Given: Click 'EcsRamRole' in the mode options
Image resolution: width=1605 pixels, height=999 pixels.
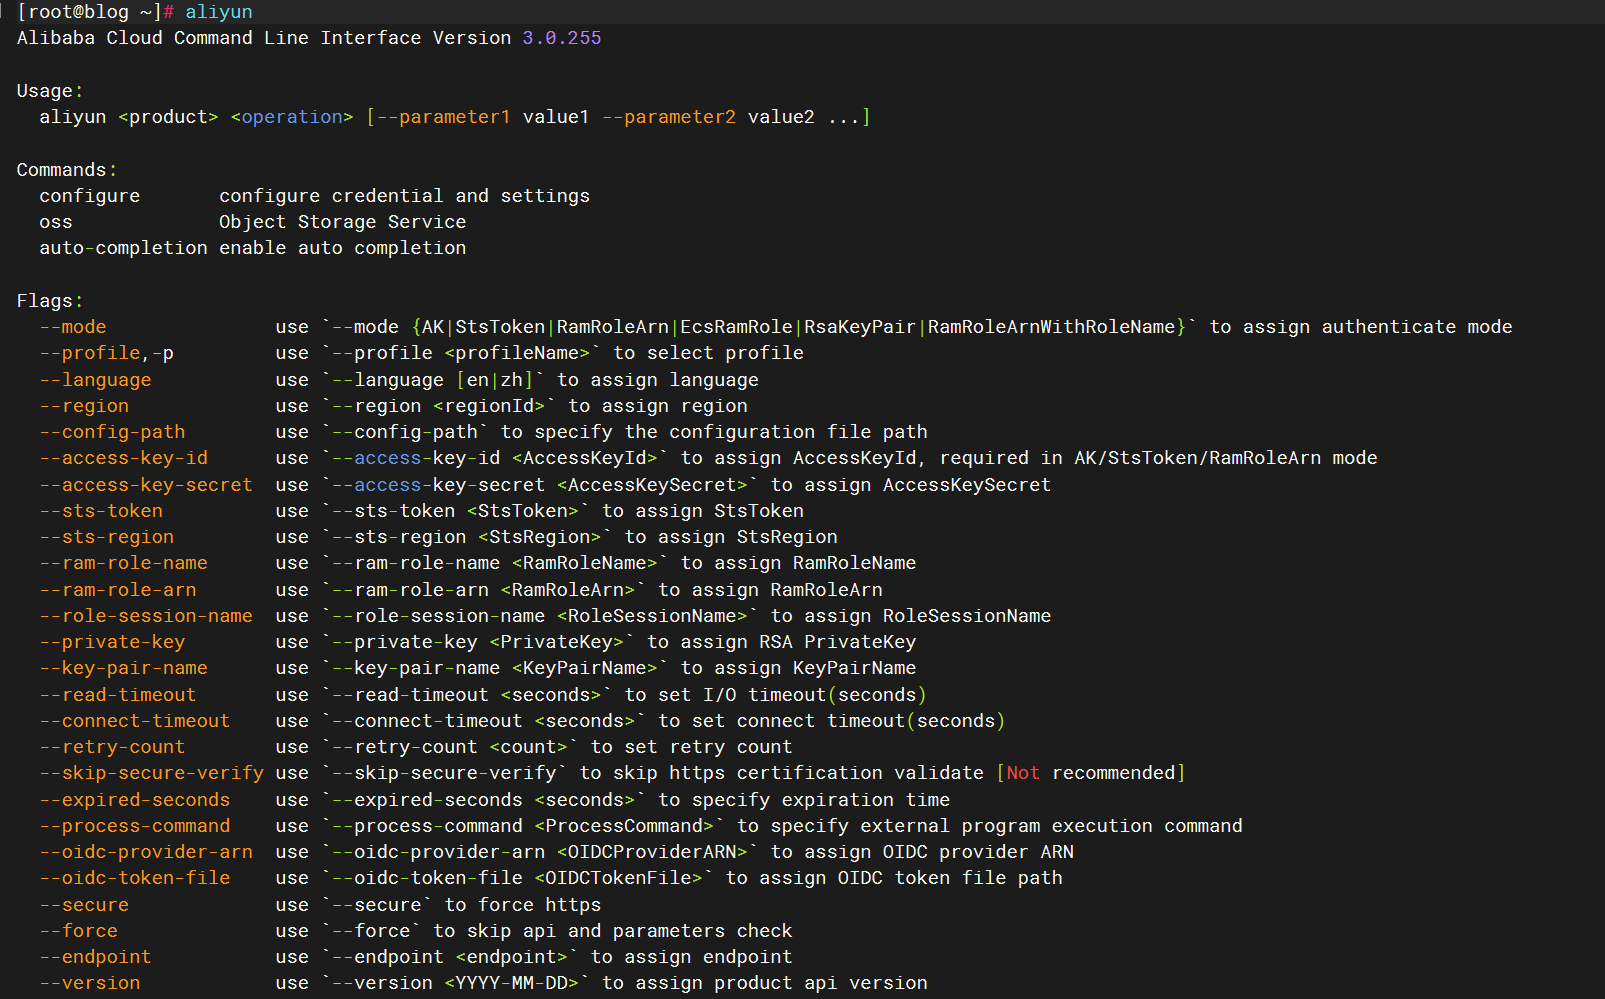Looking at the screenshot, I should pyautogui.click(x=737, y=327).
